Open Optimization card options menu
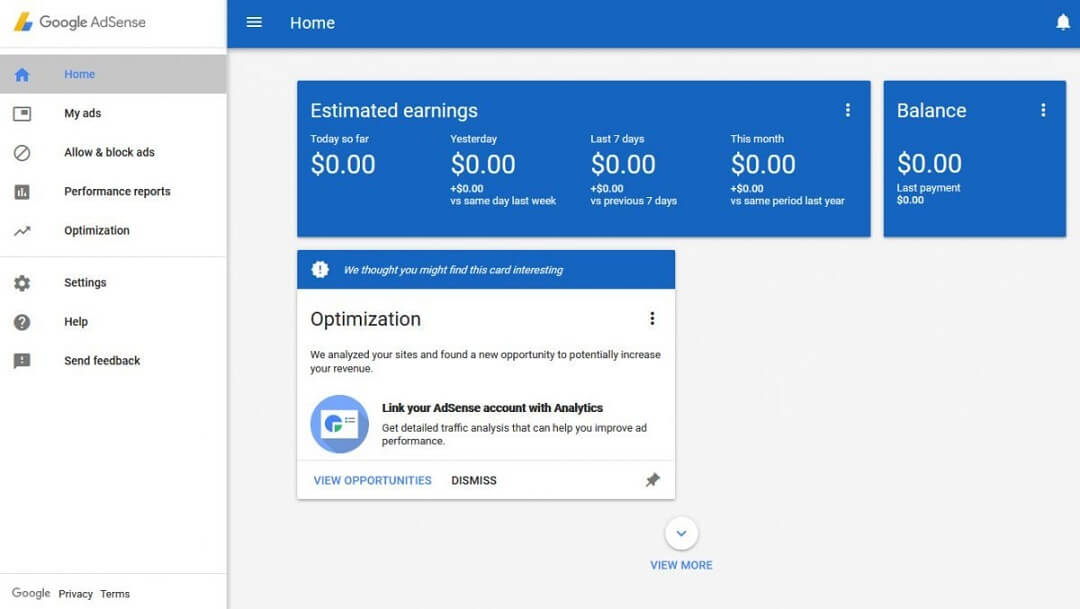Image resolution: width=1080 pixels, height=609 pixels. (652, 318)
